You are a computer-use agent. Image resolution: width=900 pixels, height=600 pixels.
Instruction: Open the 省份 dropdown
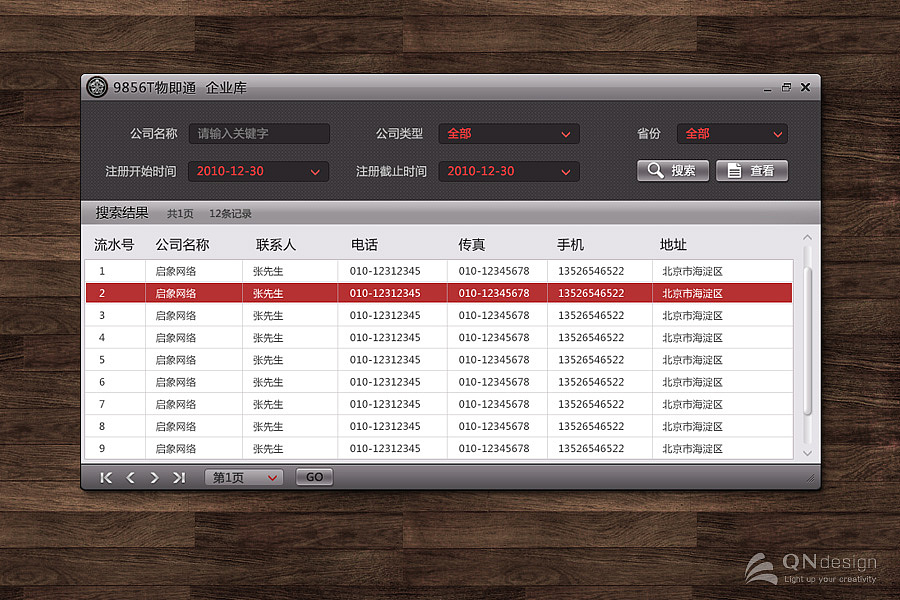coord(732,134)
